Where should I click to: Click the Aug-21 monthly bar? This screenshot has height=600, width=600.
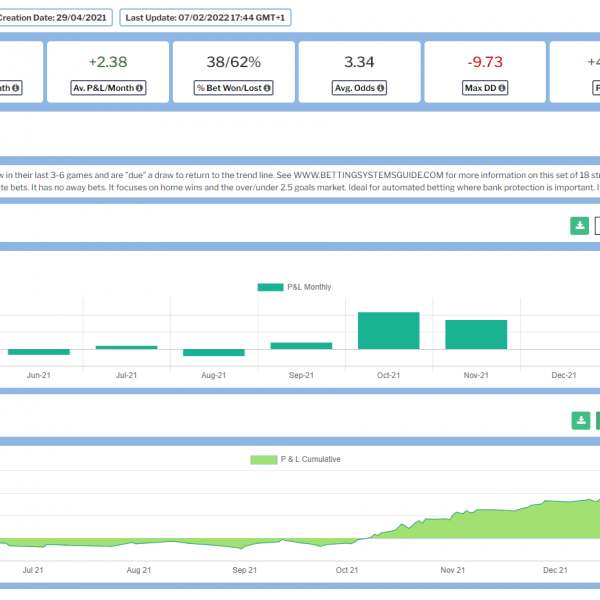[x=214, y=352]
